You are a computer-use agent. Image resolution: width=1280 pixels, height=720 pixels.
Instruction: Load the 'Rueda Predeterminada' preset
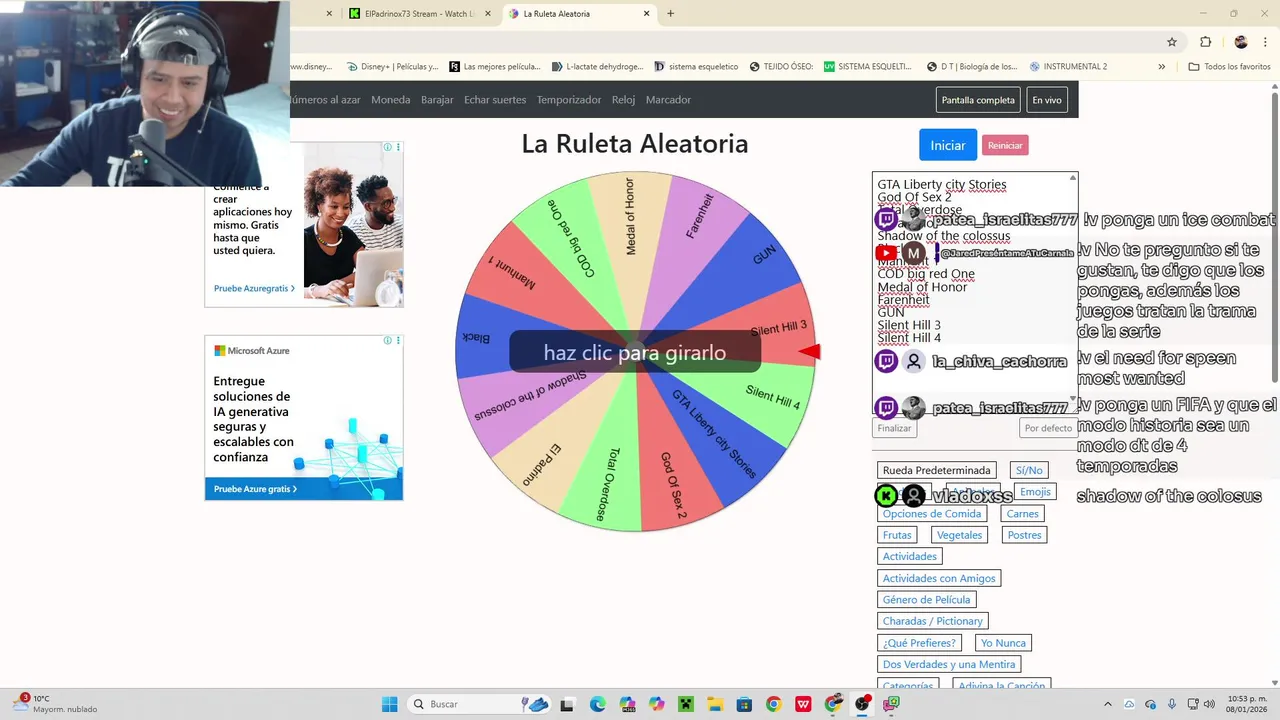click(x=937, y=470)
